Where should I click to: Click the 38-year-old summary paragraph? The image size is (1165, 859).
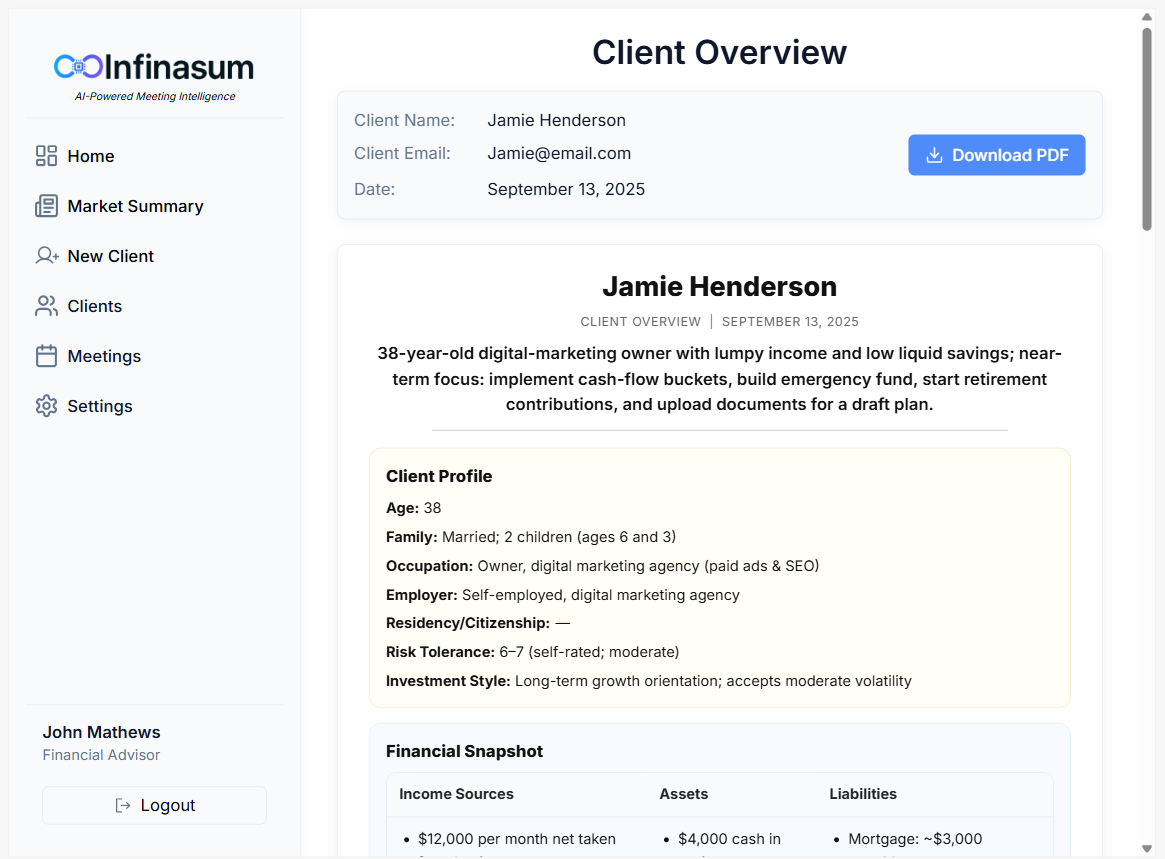(719, 379)
